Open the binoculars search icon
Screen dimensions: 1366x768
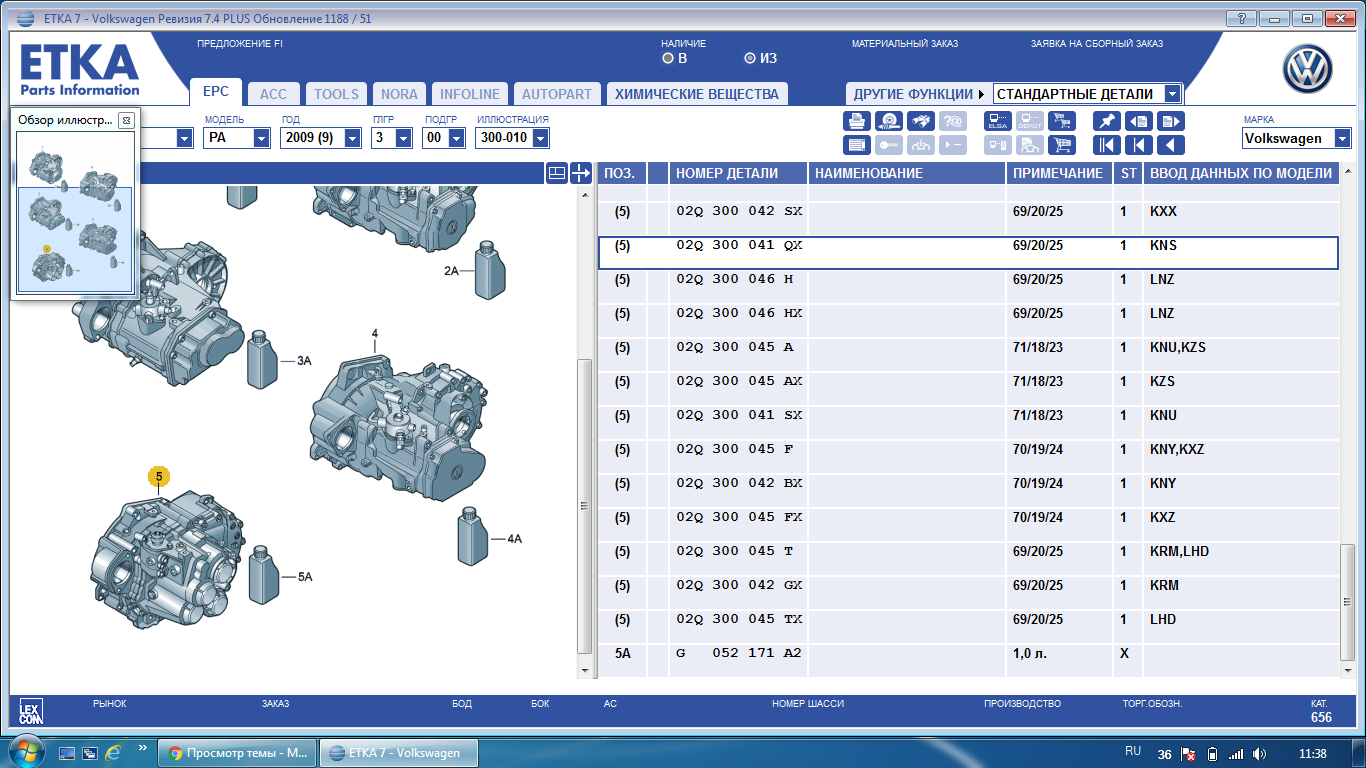921,121
